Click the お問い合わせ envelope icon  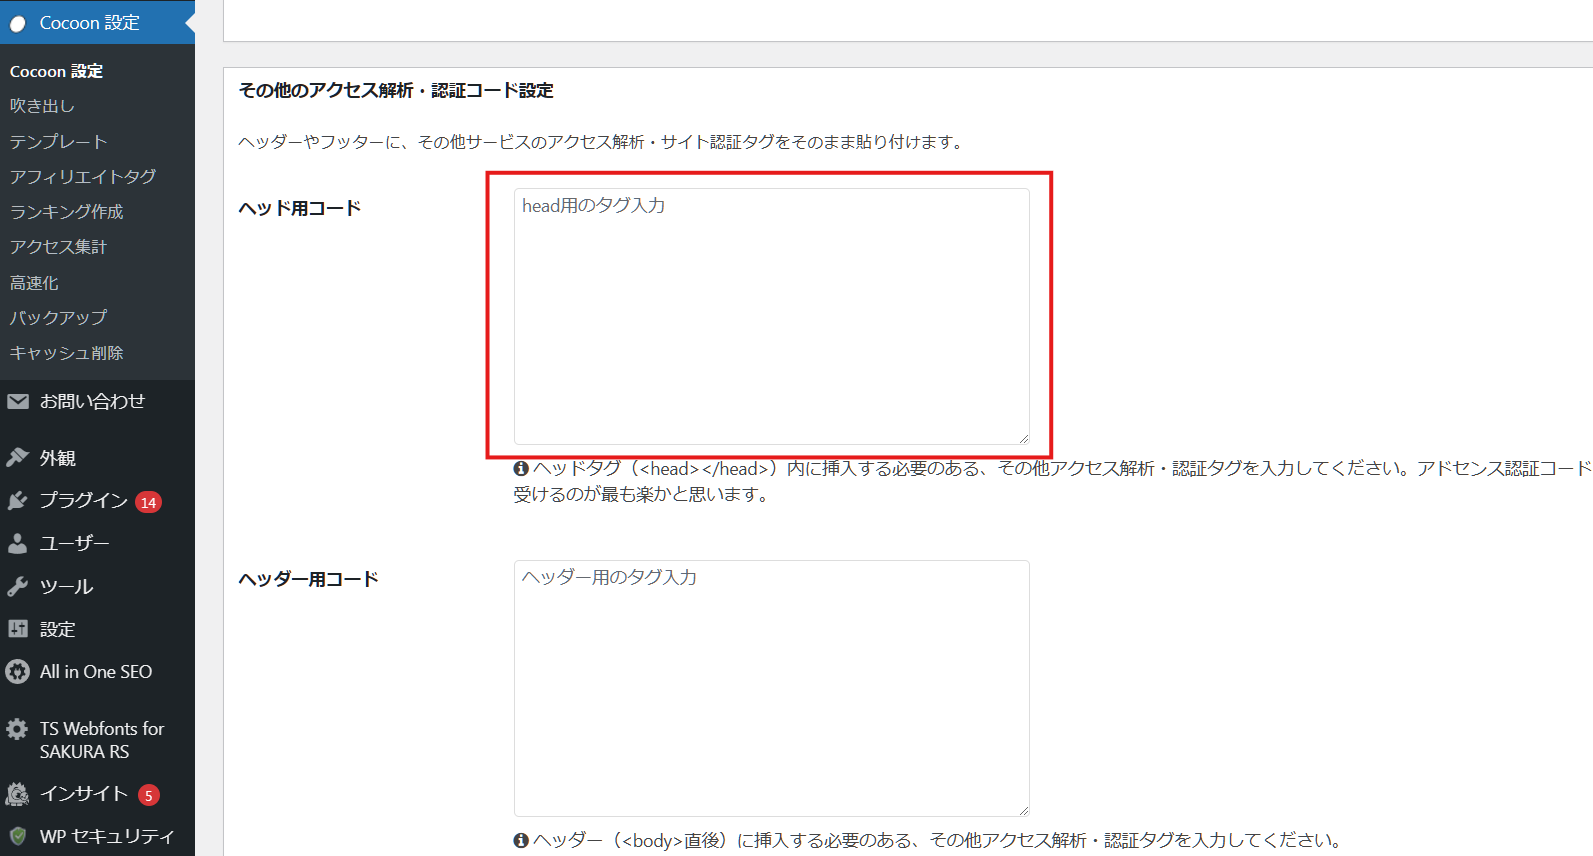[x=18, y=402]
